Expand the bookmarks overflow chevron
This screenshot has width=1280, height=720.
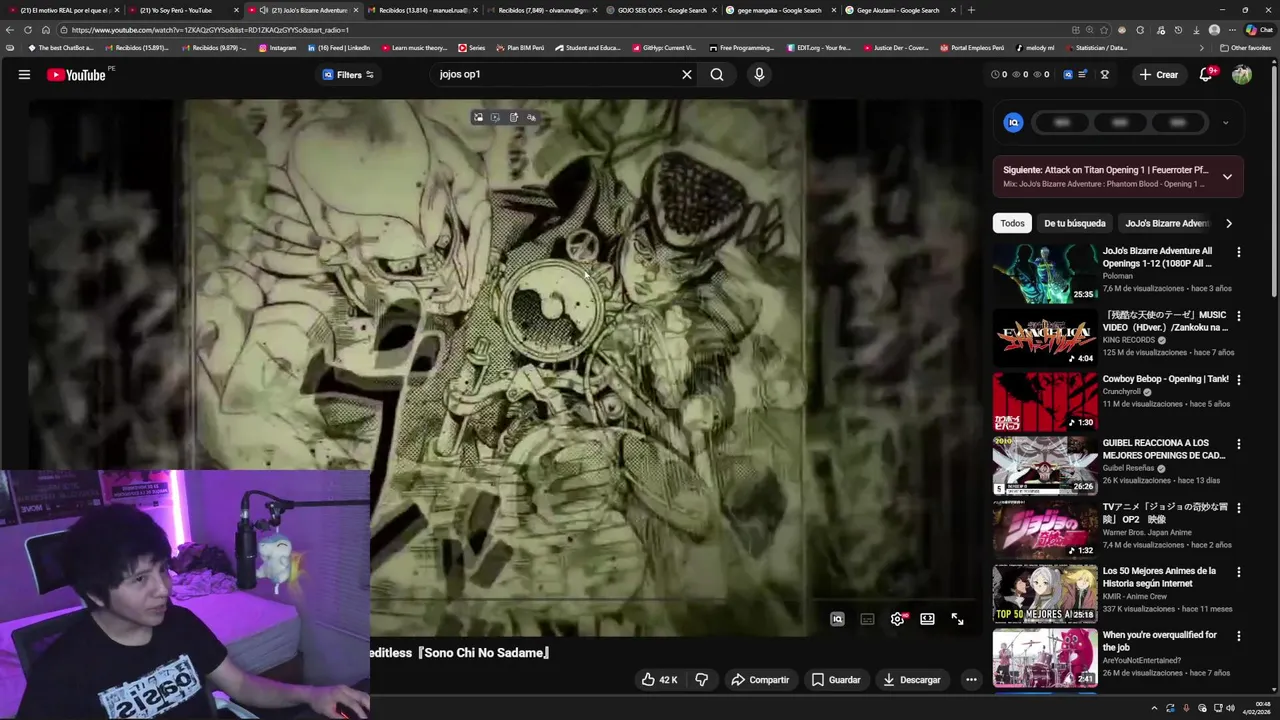coord(1202,47)
